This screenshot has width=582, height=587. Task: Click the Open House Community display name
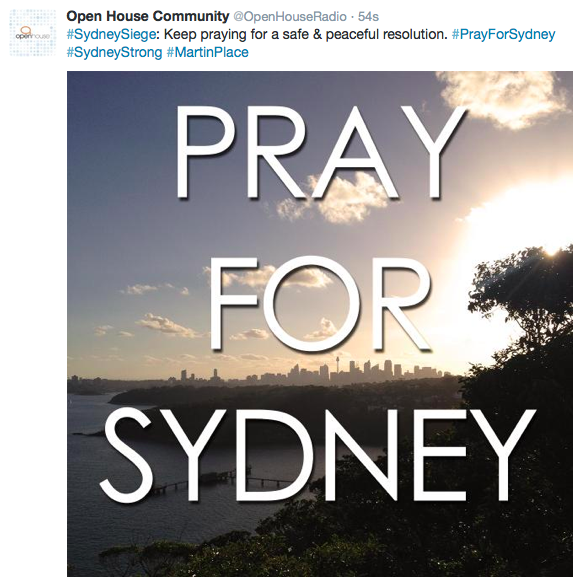147,16
